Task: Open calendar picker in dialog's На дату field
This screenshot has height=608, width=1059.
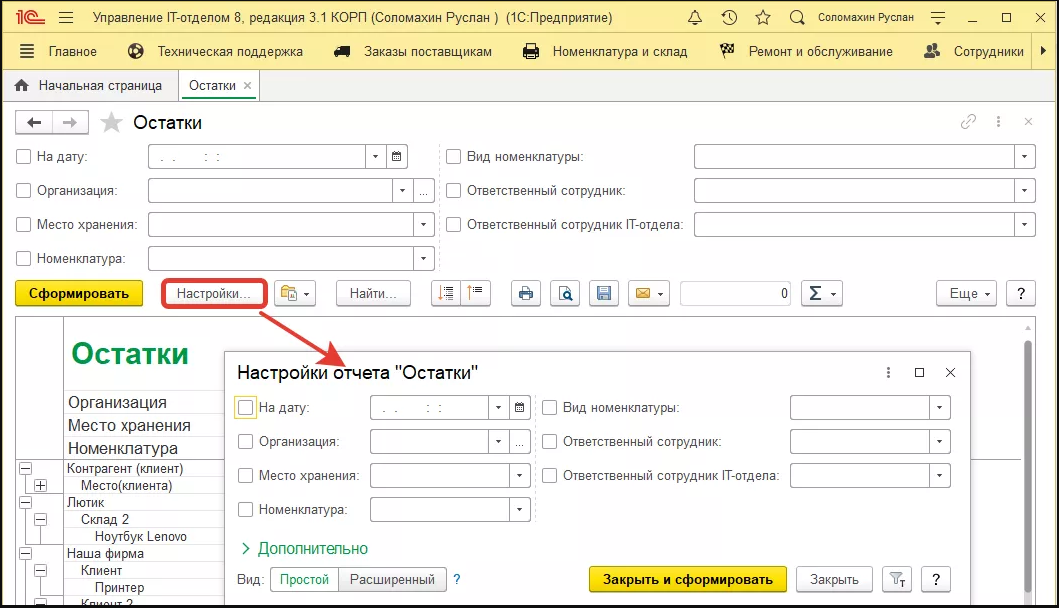Action: 519,407
